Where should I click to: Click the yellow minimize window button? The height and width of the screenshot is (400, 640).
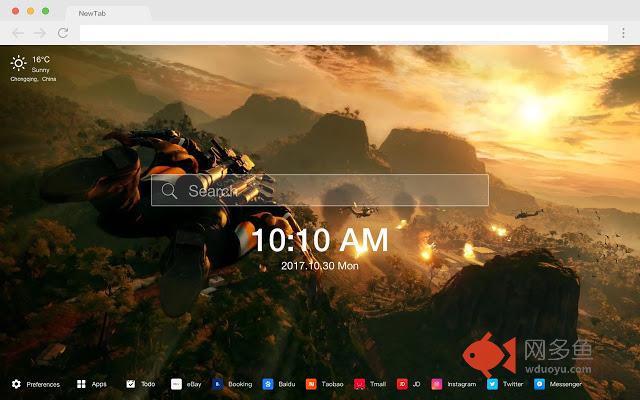click(x=31, y=11)
